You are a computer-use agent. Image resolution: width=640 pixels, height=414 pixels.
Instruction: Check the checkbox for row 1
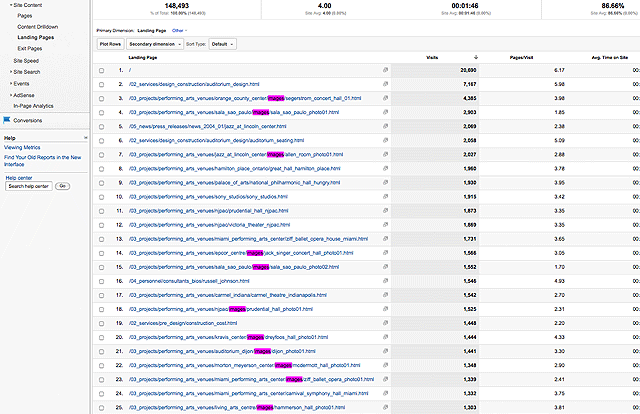pyautogui.click(x=103, y=70)
